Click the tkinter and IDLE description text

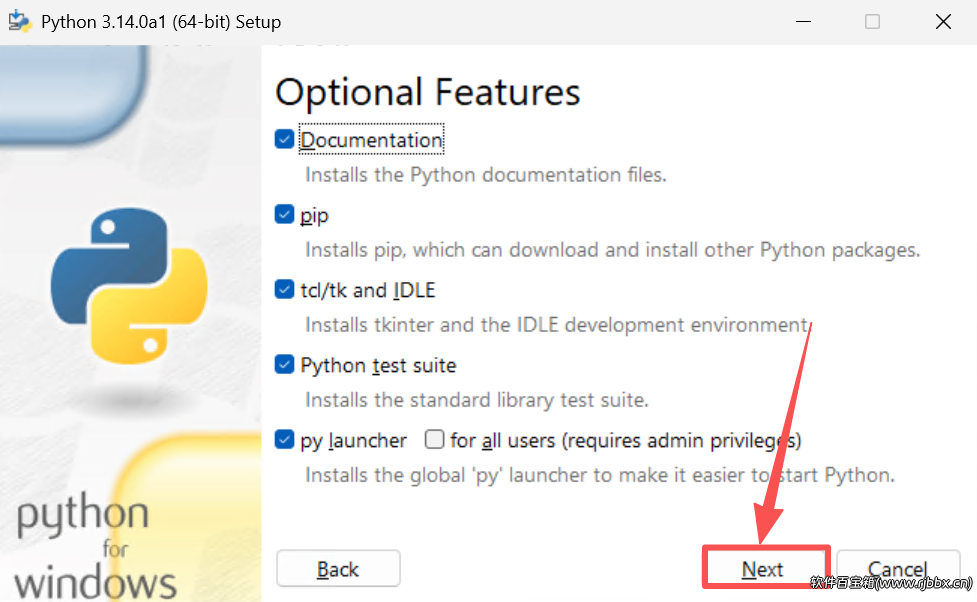557,325
